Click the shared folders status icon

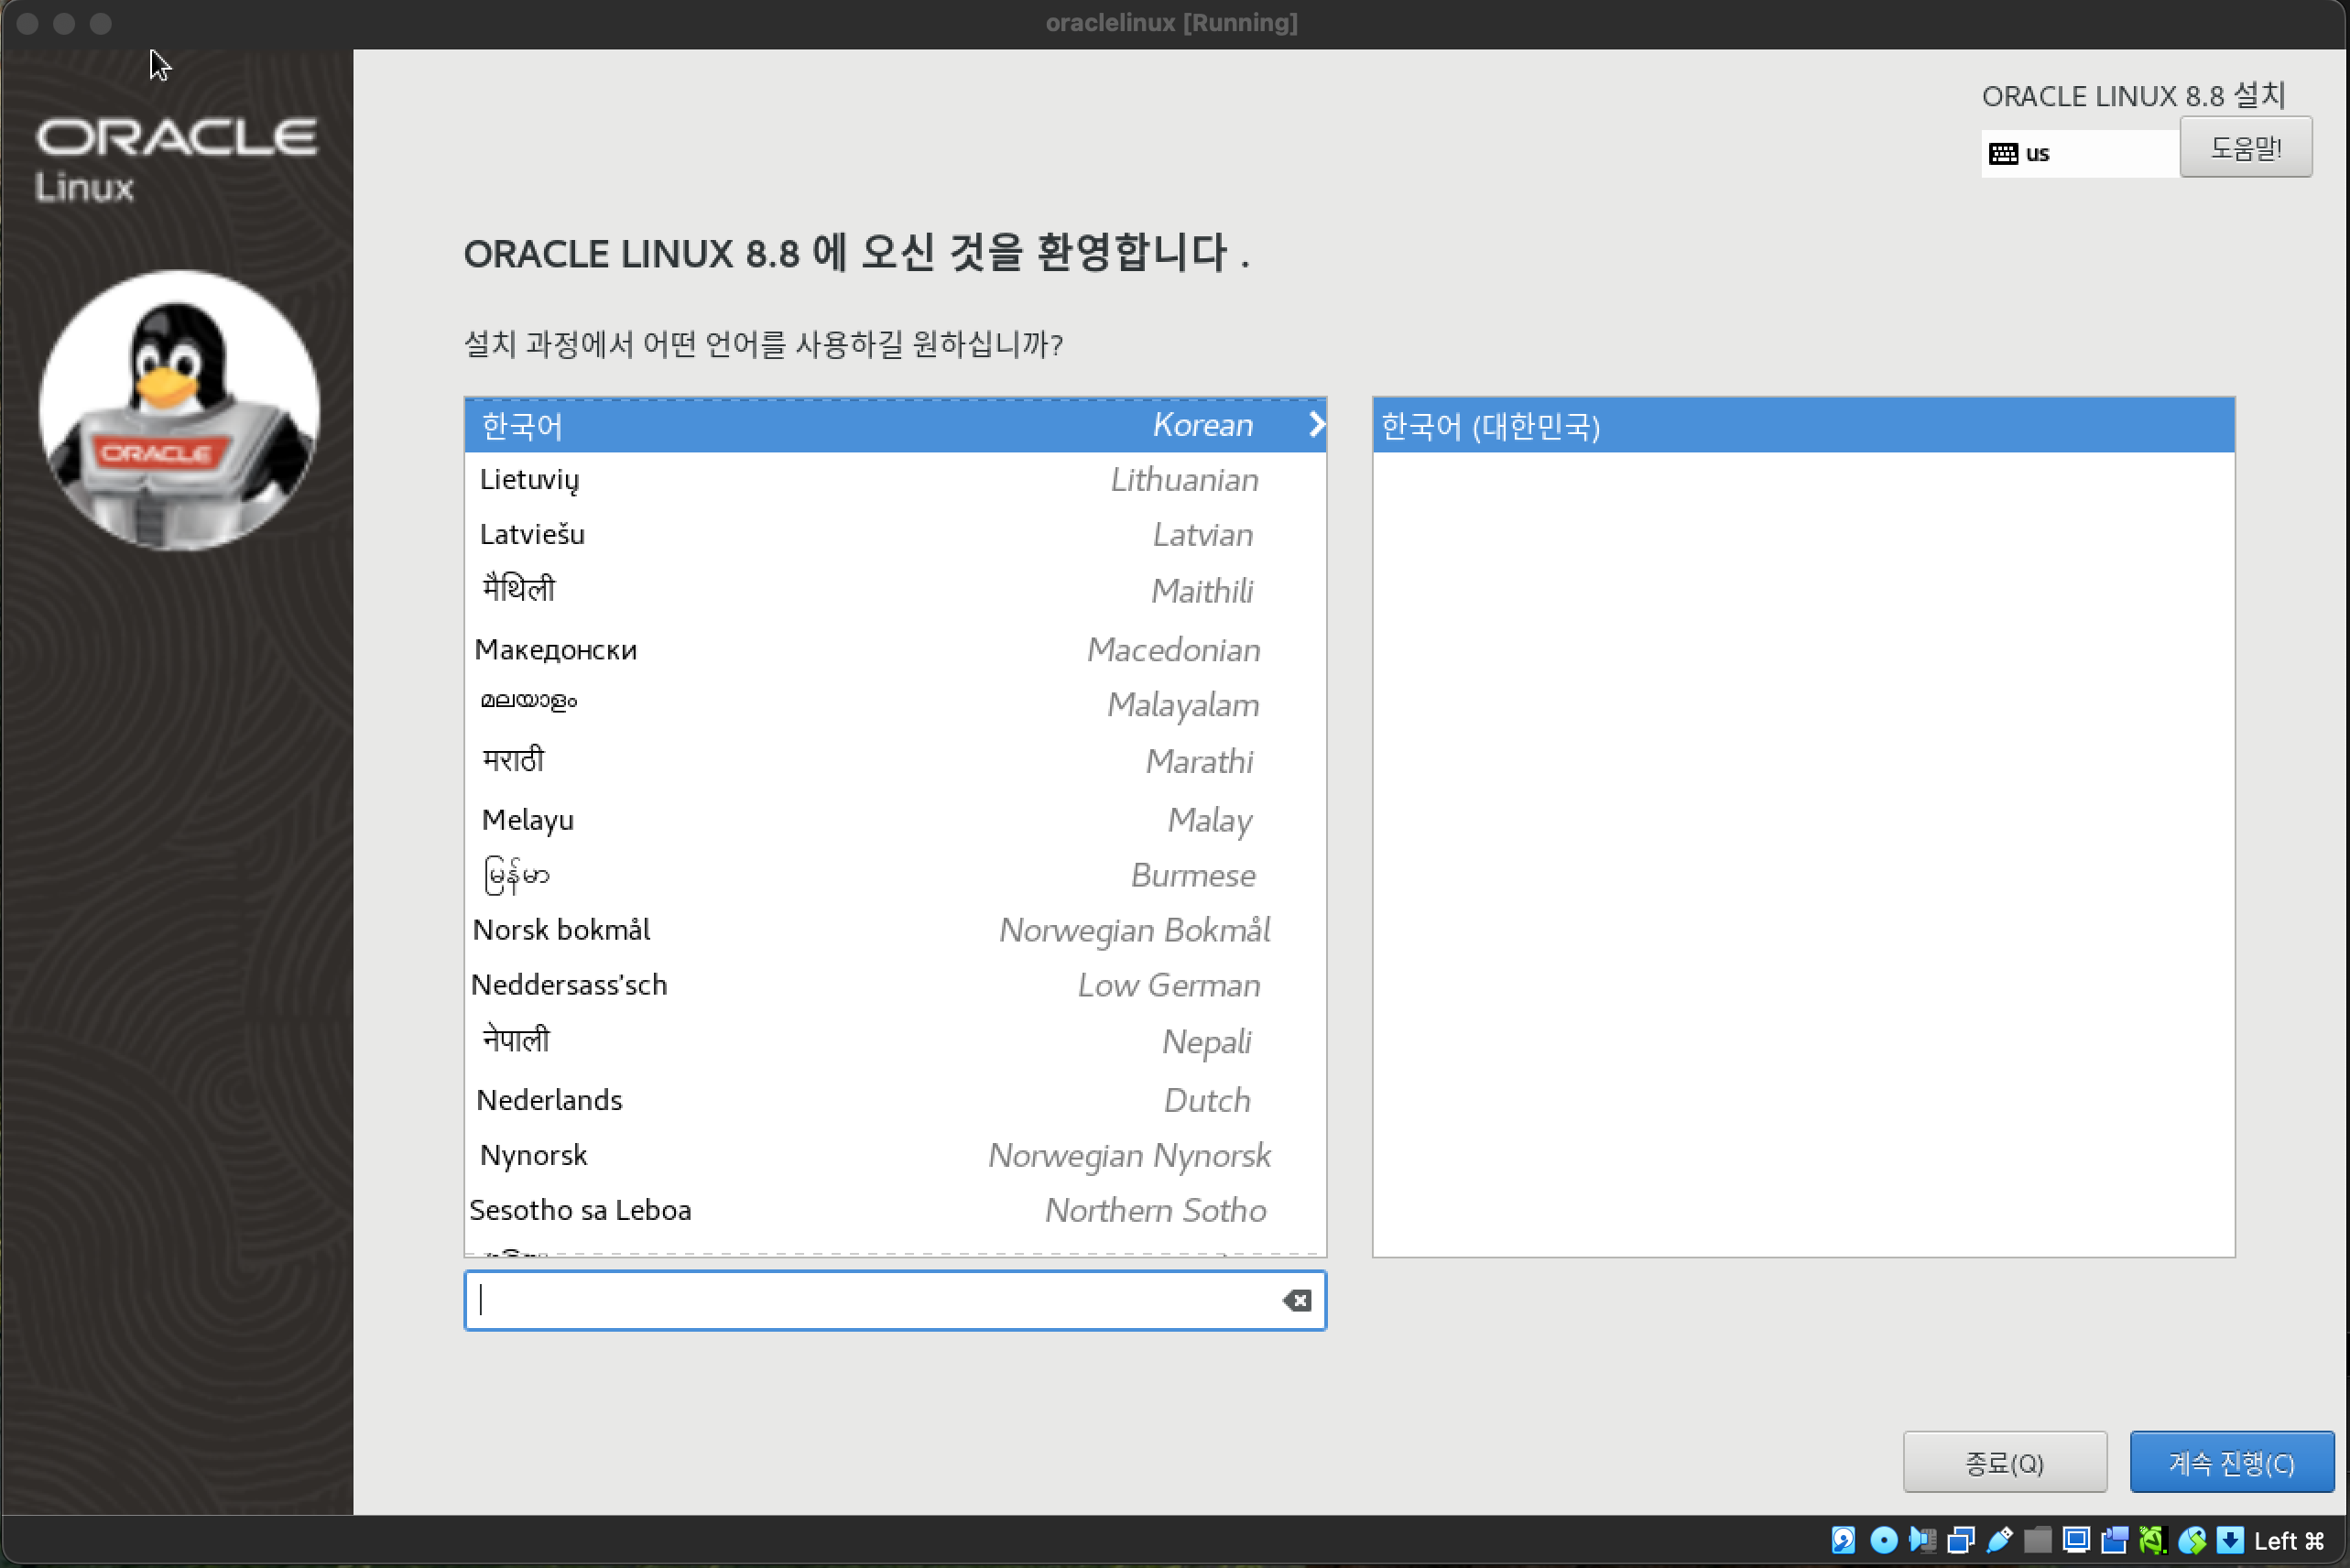click(2037, 1540)
